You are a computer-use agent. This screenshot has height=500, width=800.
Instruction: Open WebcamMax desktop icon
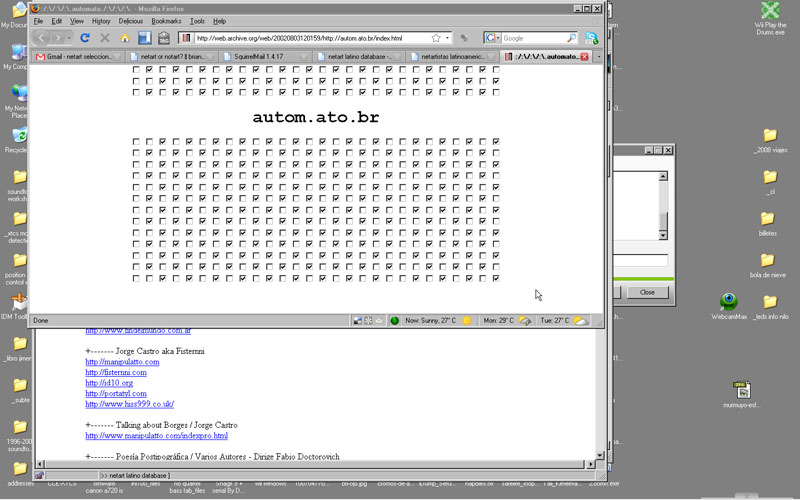pyautogui.click(x=730, y=301)
